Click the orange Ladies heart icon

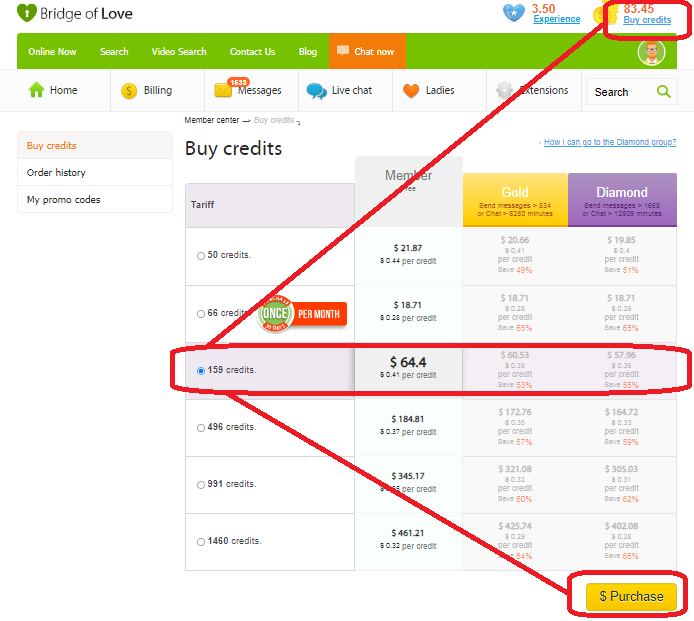pyautogui.click(x=411, y=91)
